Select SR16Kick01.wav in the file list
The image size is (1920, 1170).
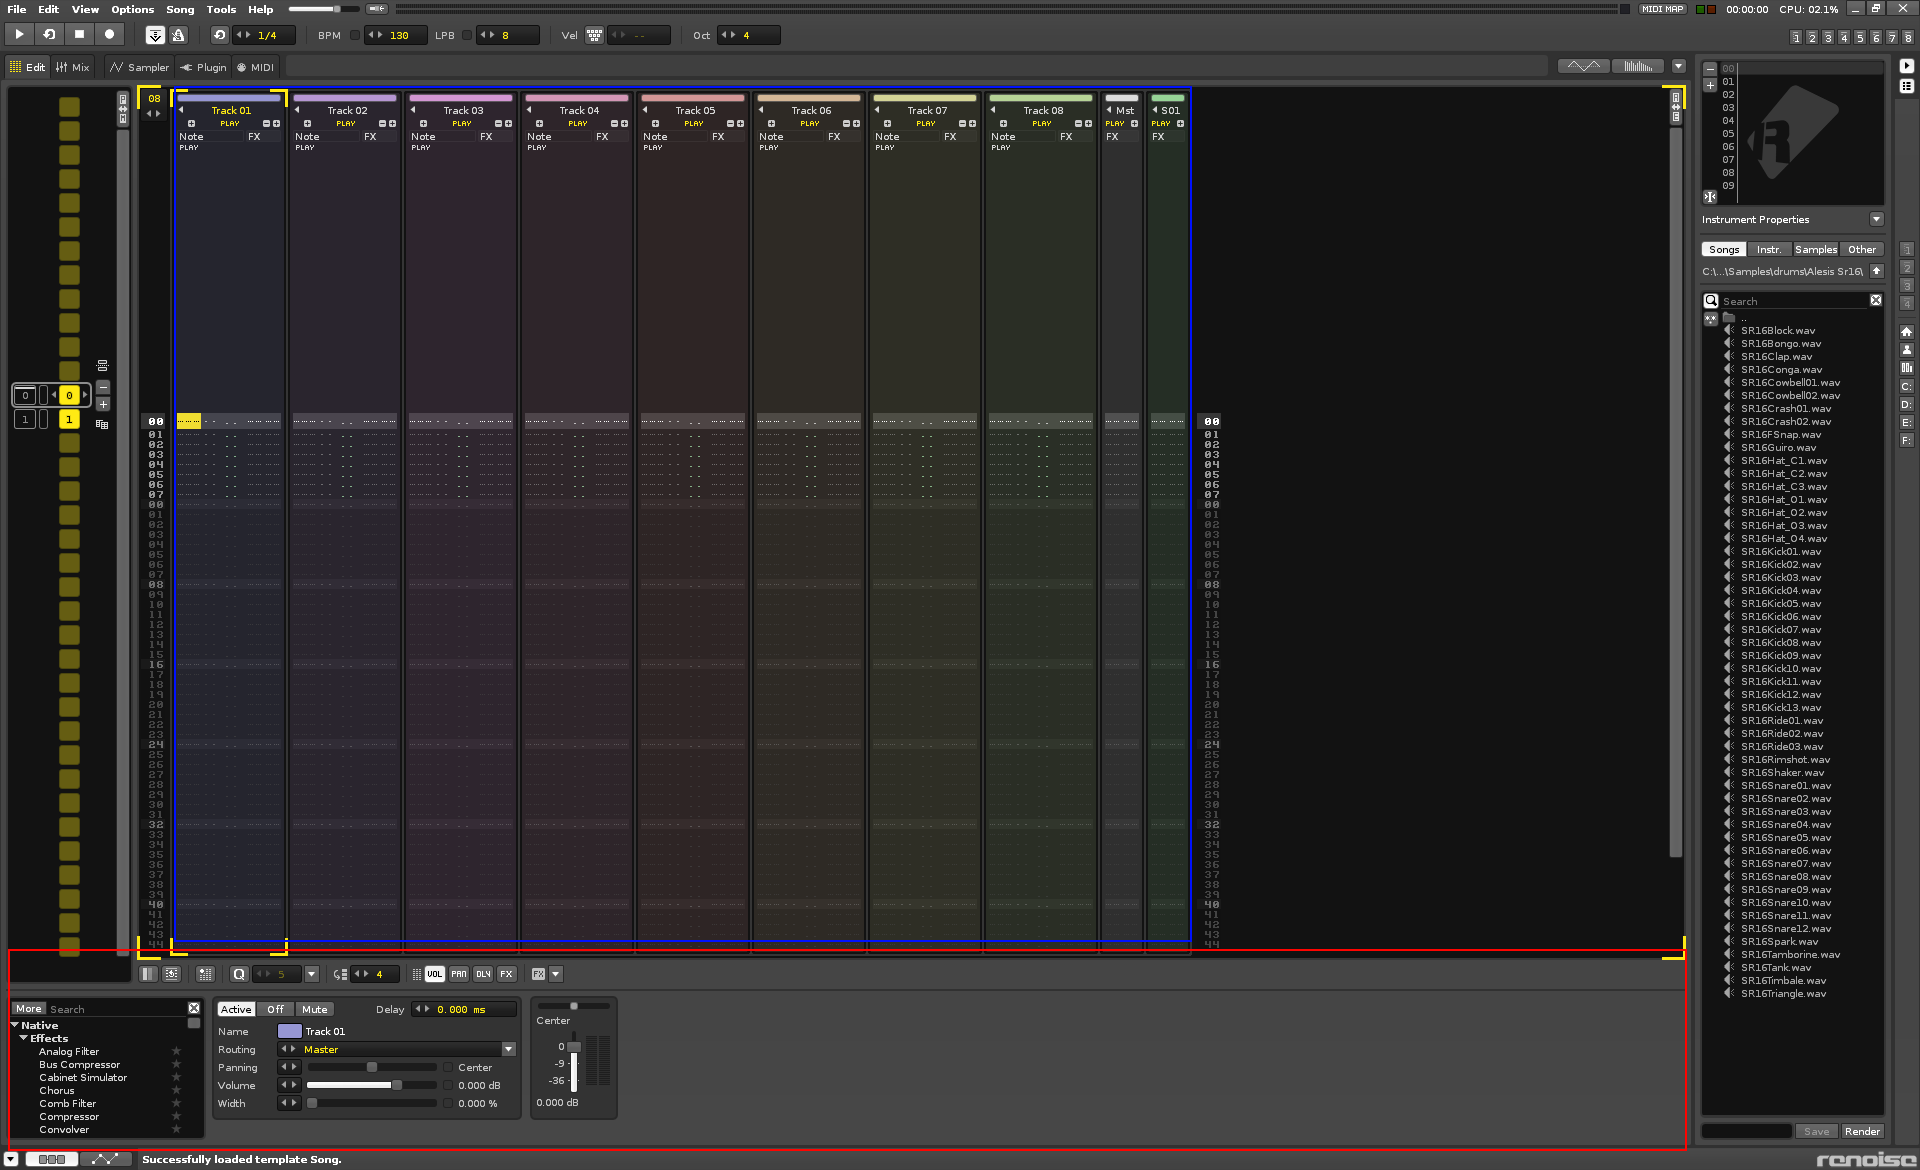(1781, 551)
